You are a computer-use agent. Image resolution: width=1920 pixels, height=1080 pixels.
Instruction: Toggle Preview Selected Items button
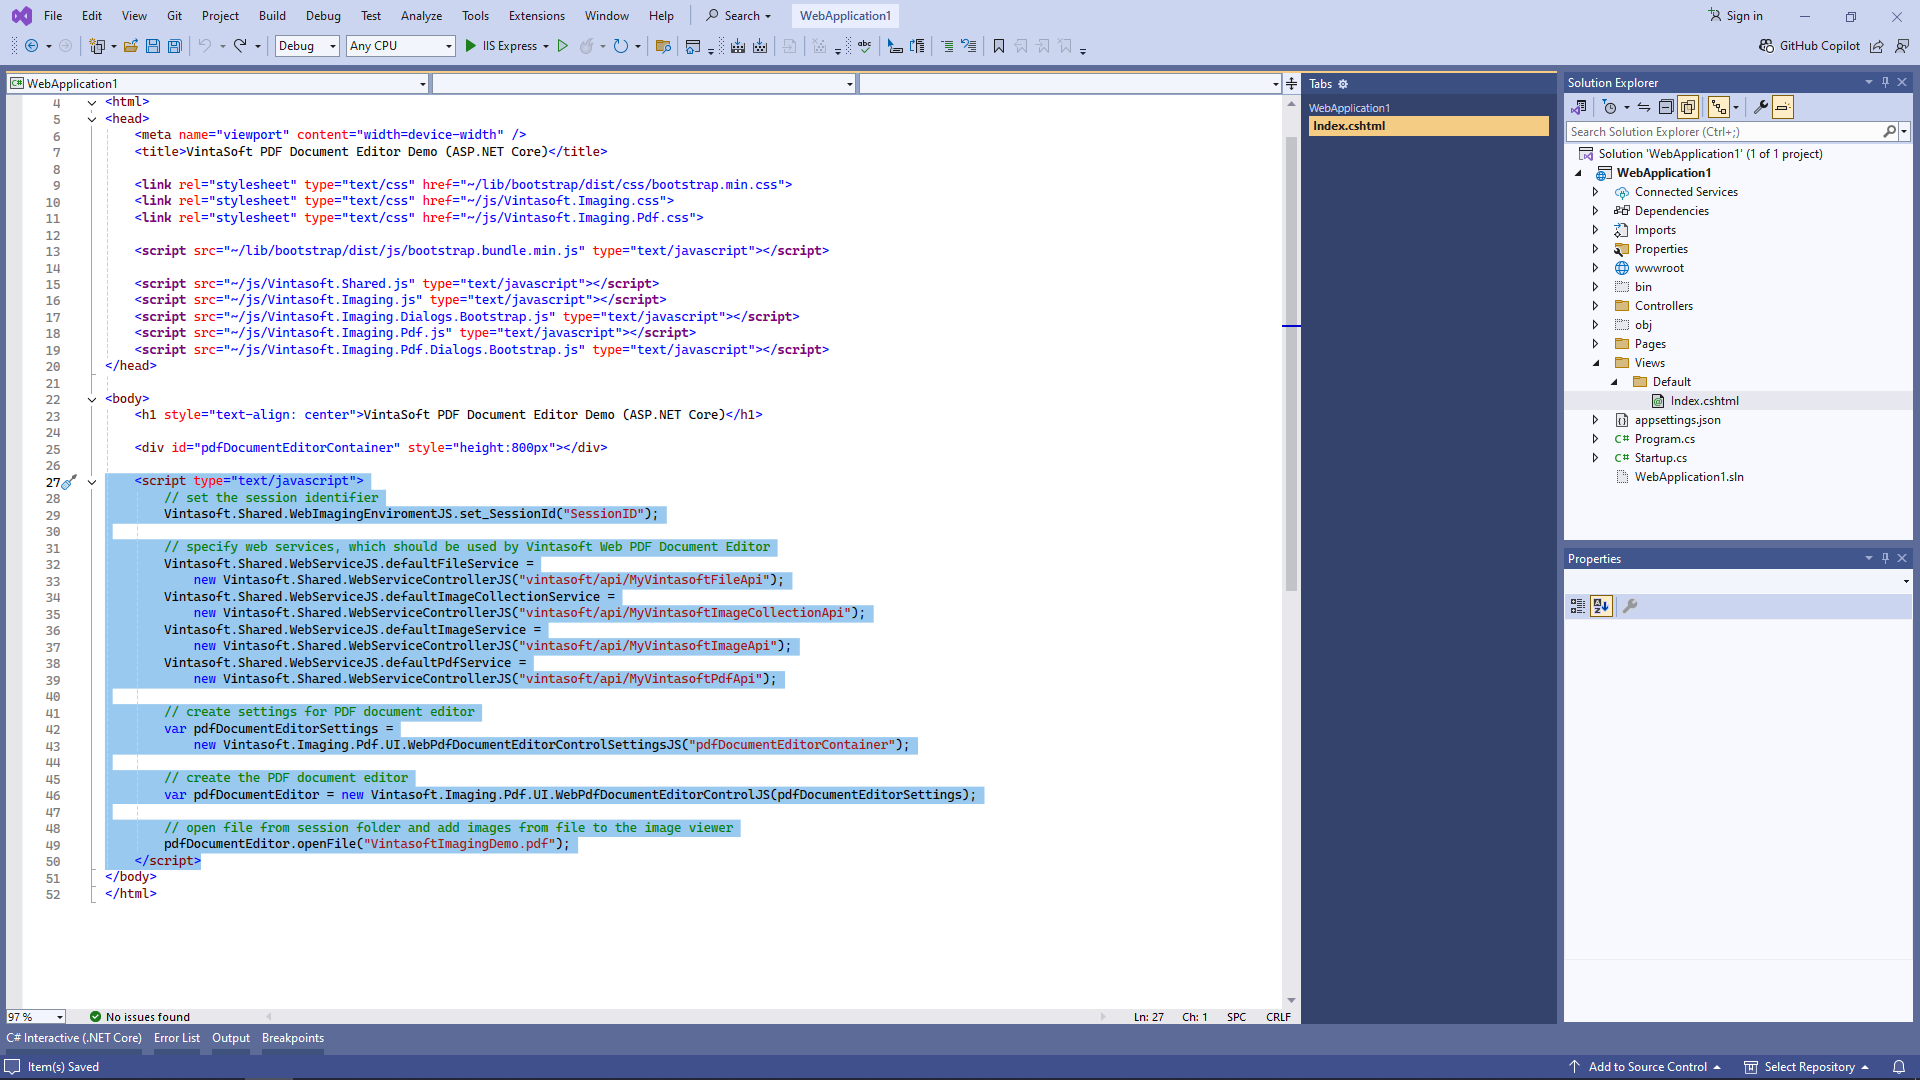[1783, 107]
